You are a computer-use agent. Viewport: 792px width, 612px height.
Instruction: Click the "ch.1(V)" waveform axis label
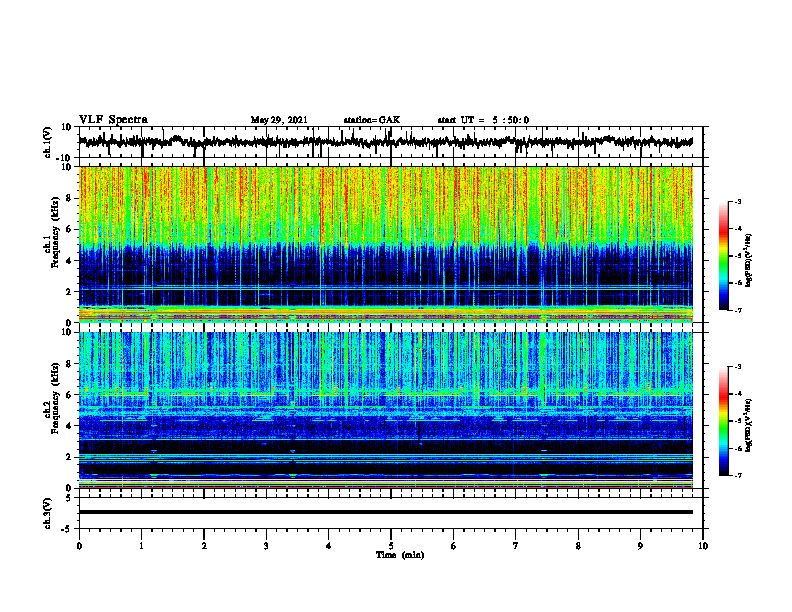click(x=48, y=142)
